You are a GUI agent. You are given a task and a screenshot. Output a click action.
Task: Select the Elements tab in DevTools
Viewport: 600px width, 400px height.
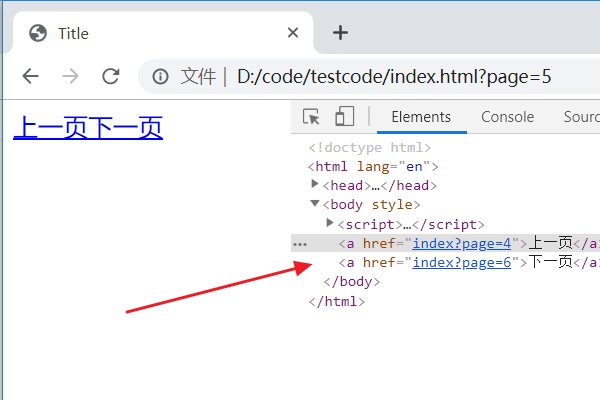click(421, 117)
